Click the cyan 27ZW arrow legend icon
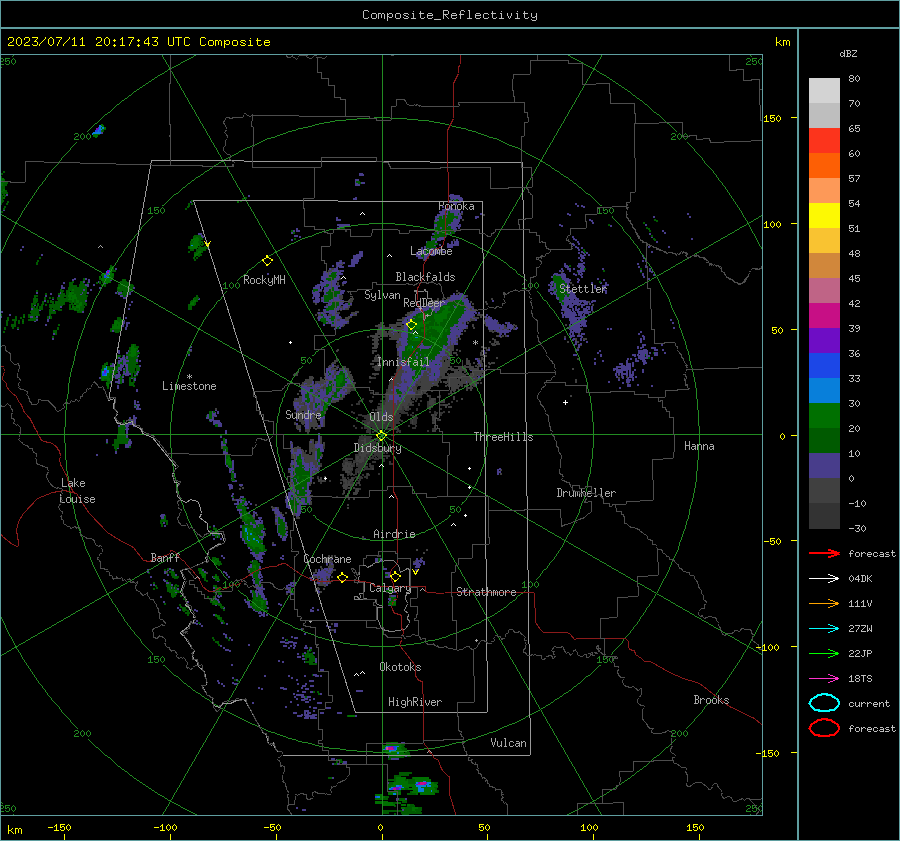Viewport: 900px width, 841px height. 824,629
